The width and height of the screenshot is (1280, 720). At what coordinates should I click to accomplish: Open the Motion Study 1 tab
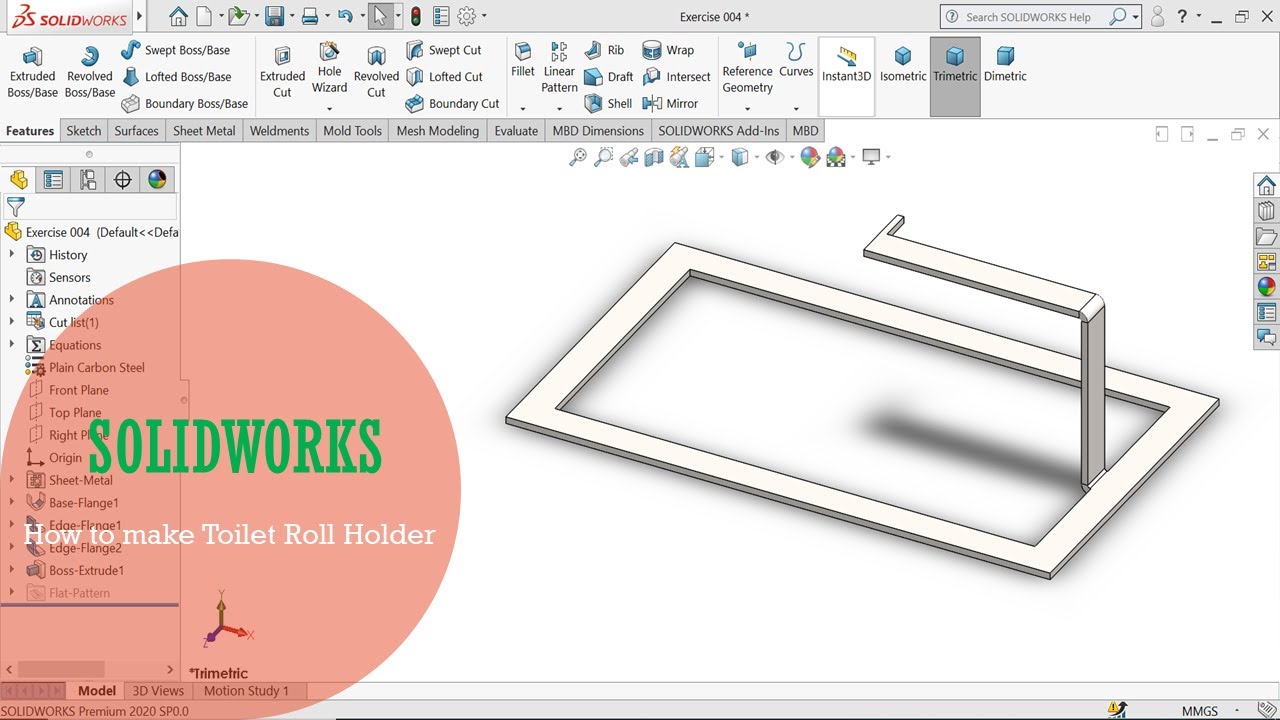click(x=246, y=690)
